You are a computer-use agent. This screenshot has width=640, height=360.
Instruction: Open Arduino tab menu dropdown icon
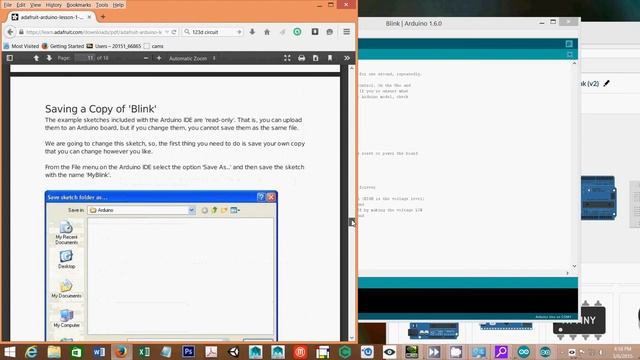coord(570,54)
